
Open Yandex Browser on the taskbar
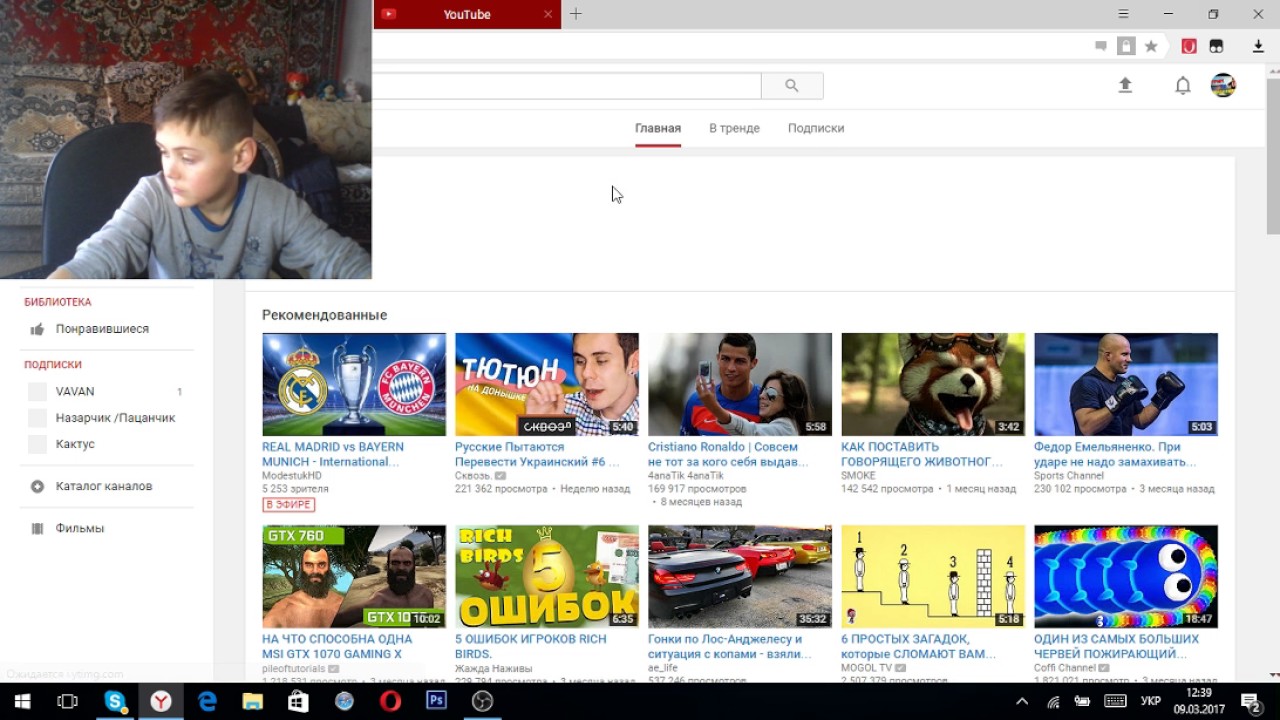(x=161, y=701)
